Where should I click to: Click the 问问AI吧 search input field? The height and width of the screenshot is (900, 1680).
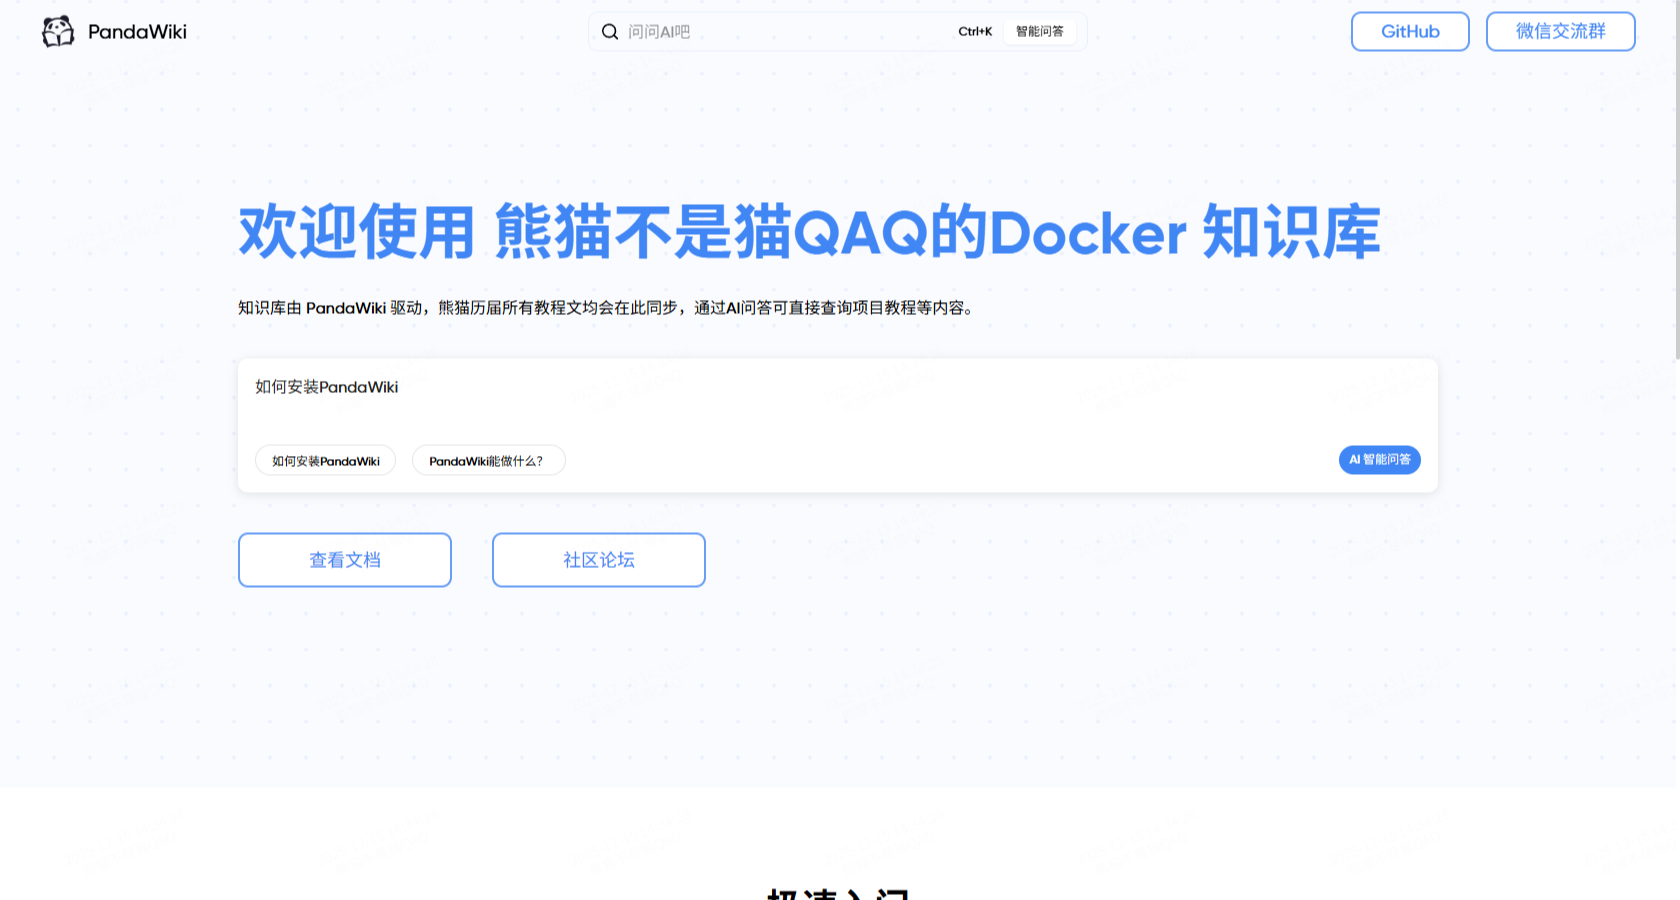click(760, 31)
